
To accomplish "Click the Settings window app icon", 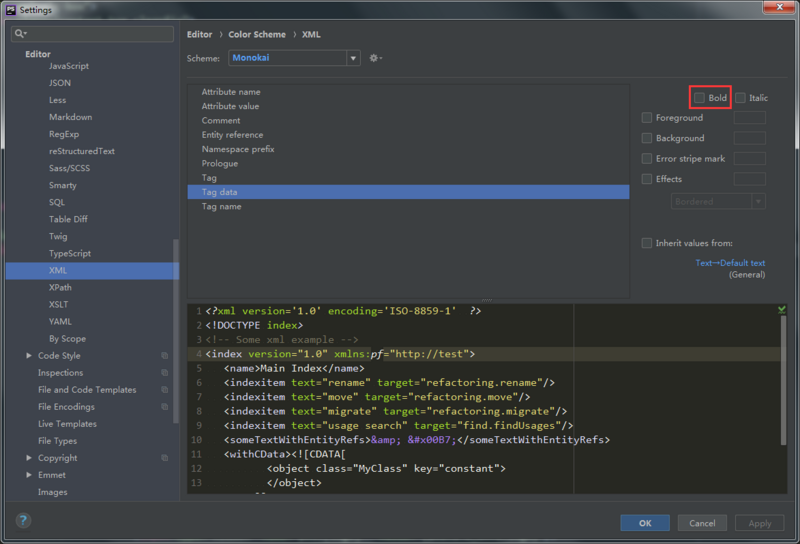I will pyautogui.click(x=11, y=10).
